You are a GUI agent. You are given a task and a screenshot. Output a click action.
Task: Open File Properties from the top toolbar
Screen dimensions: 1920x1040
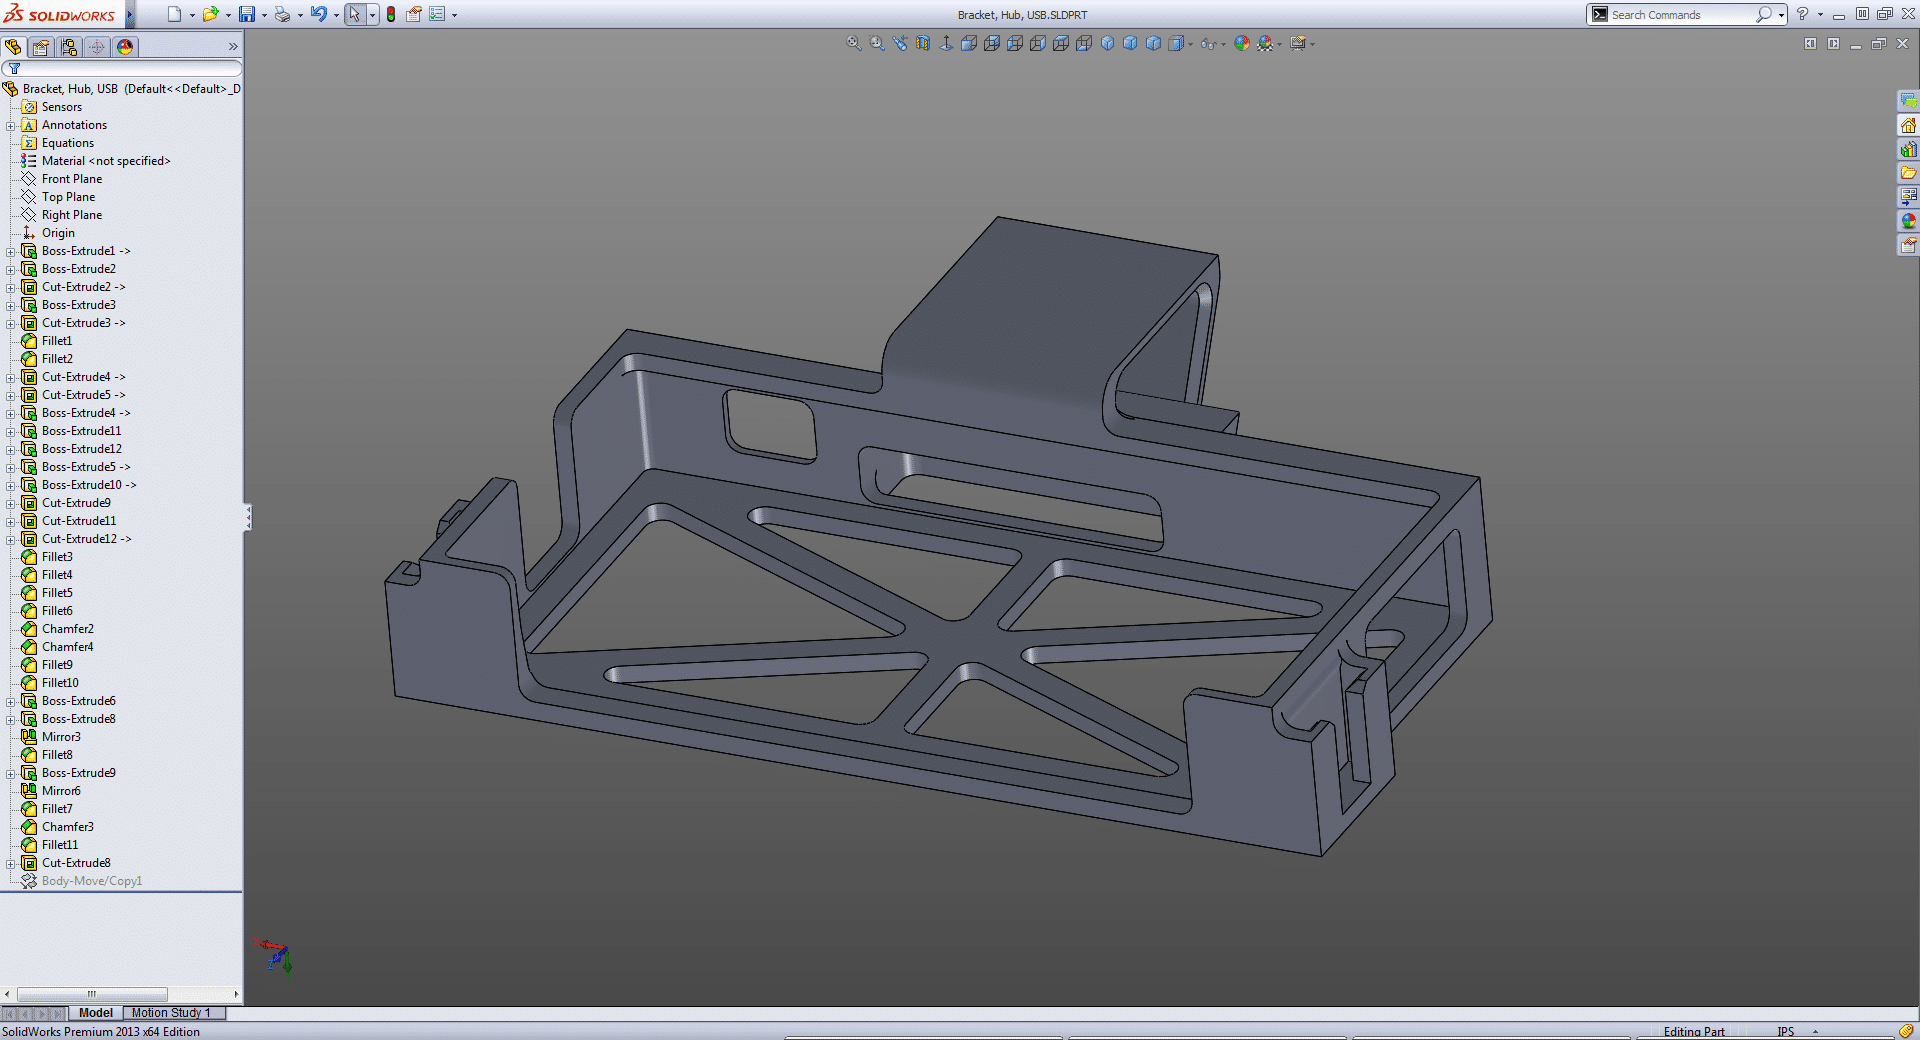[x=413, y=14]
